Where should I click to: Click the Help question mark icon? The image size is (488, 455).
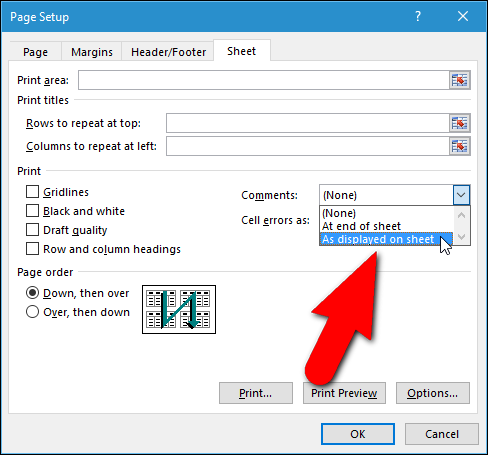418,16
